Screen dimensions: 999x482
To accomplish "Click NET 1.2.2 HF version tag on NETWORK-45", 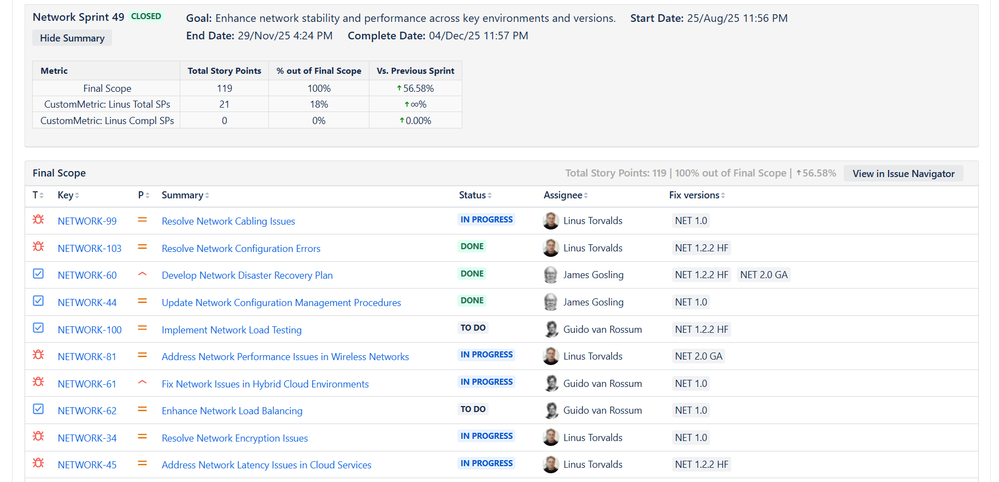I will pos(701,465).
